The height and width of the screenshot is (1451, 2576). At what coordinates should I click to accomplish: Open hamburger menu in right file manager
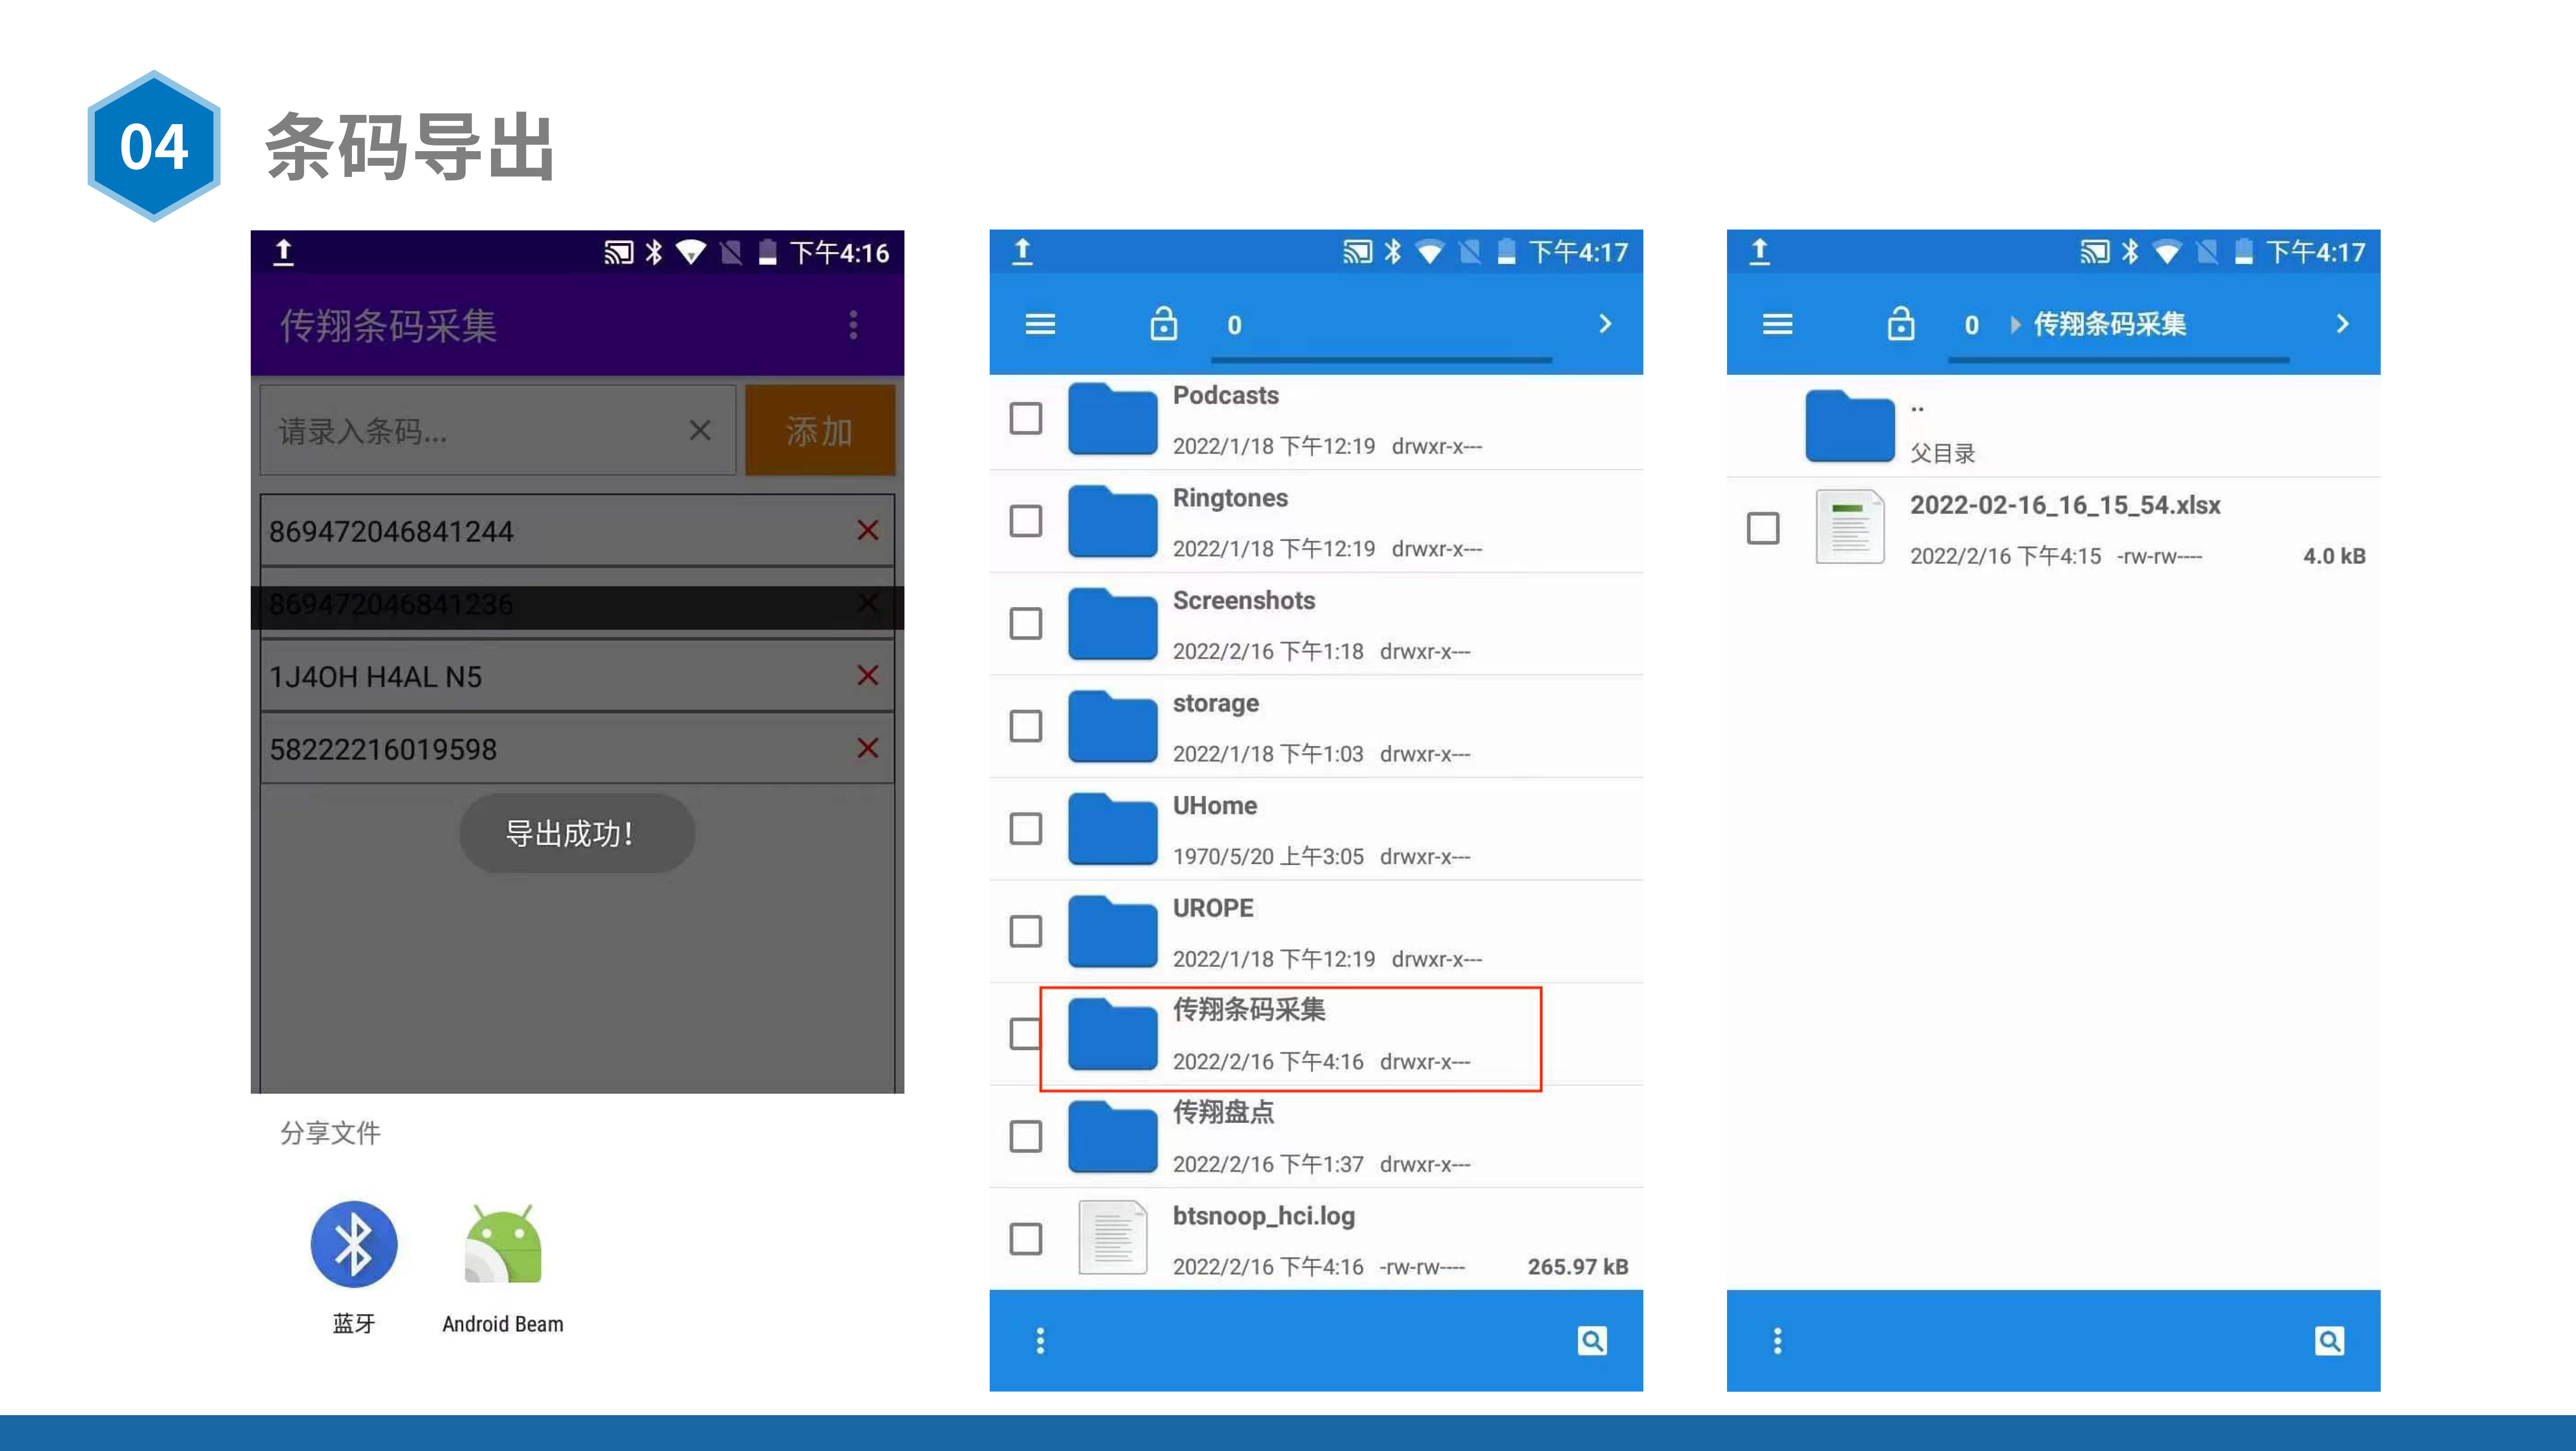tap(1777, 324)
